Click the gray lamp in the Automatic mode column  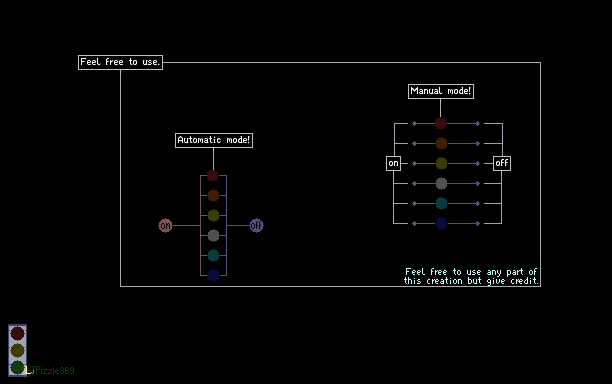pyautogui.click(x=213, y=235)
